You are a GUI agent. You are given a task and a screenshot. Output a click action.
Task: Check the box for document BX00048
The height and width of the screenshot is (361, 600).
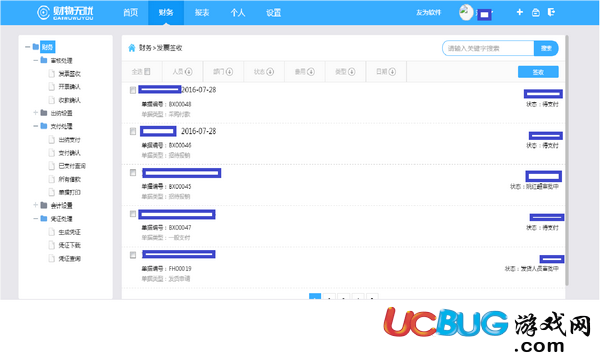(x=133, y=90)
